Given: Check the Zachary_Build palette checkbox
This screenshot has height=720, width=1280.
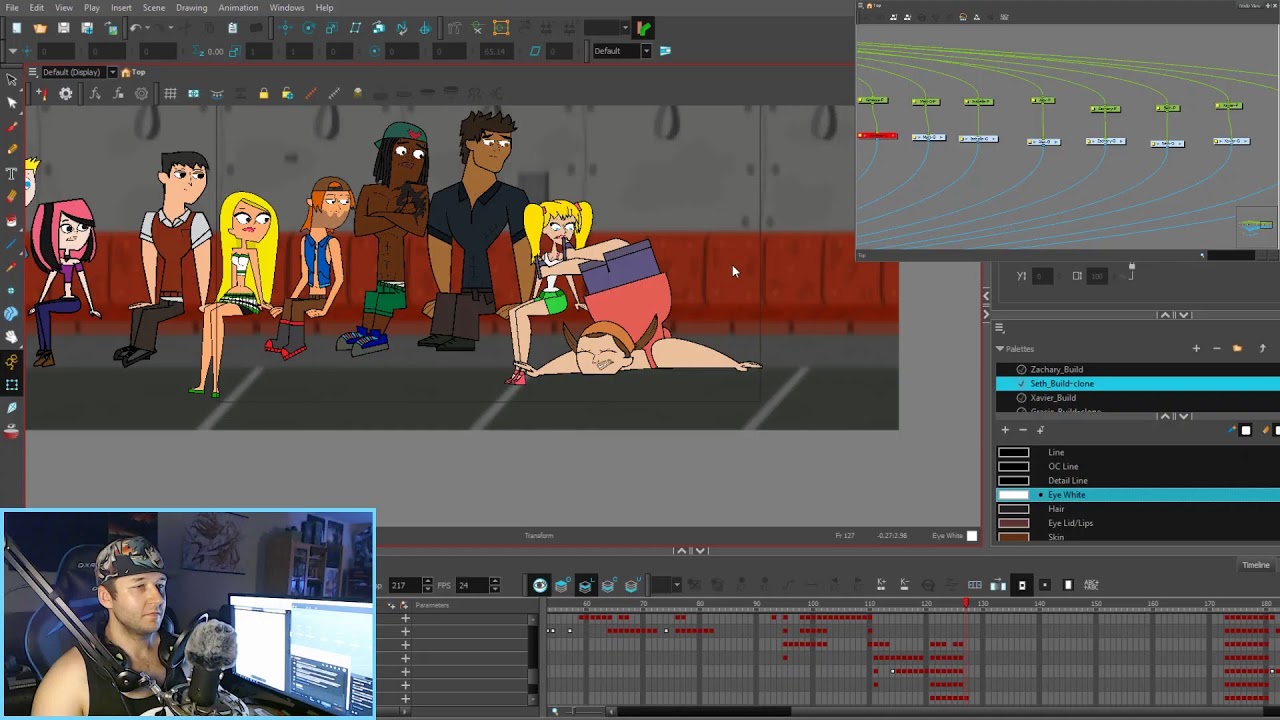Looking at the screenshot, I should (x=1021, y=370).
